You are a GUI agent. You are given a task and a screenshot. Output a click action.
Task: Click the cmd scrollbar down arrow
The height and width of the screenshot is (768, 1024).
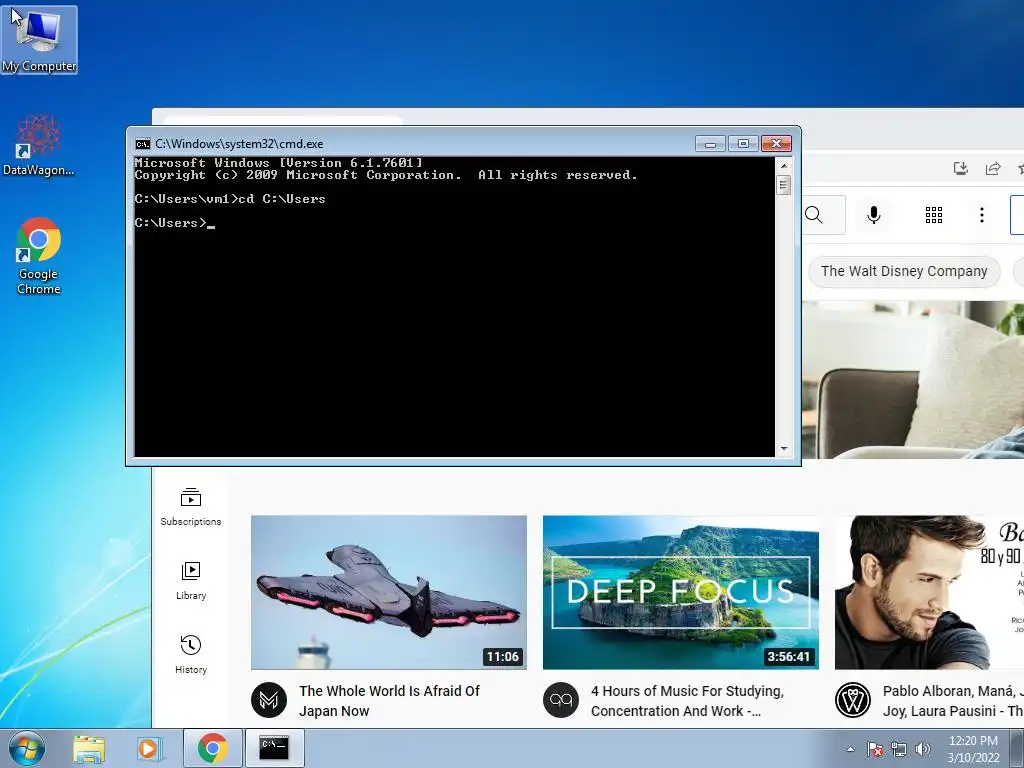[784, 449]
